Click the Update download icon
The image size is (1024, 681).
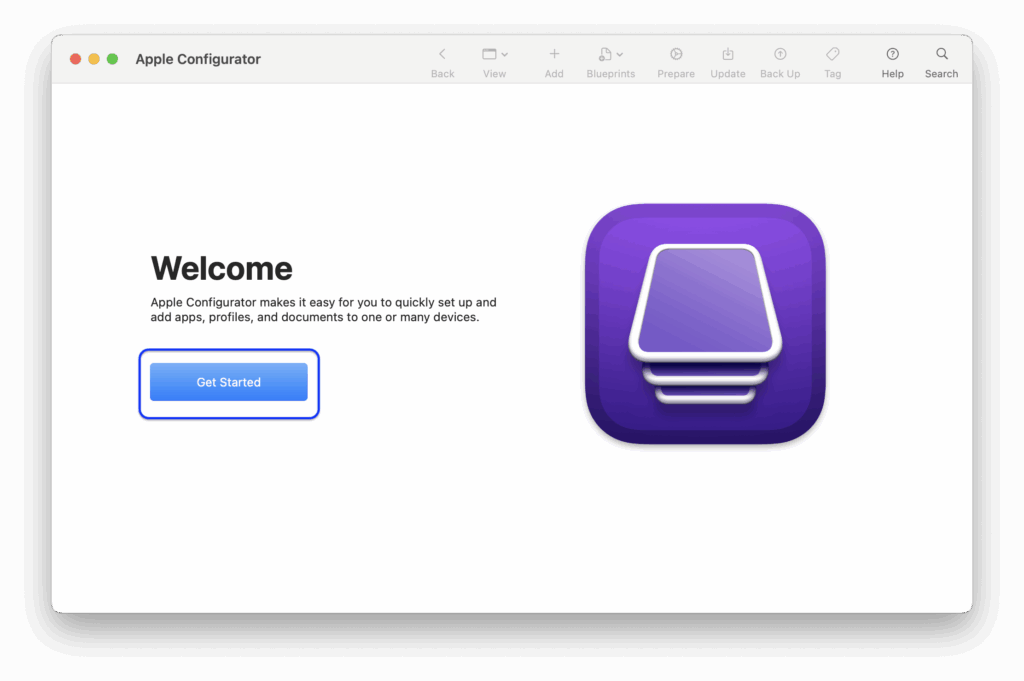coord(728,54)
